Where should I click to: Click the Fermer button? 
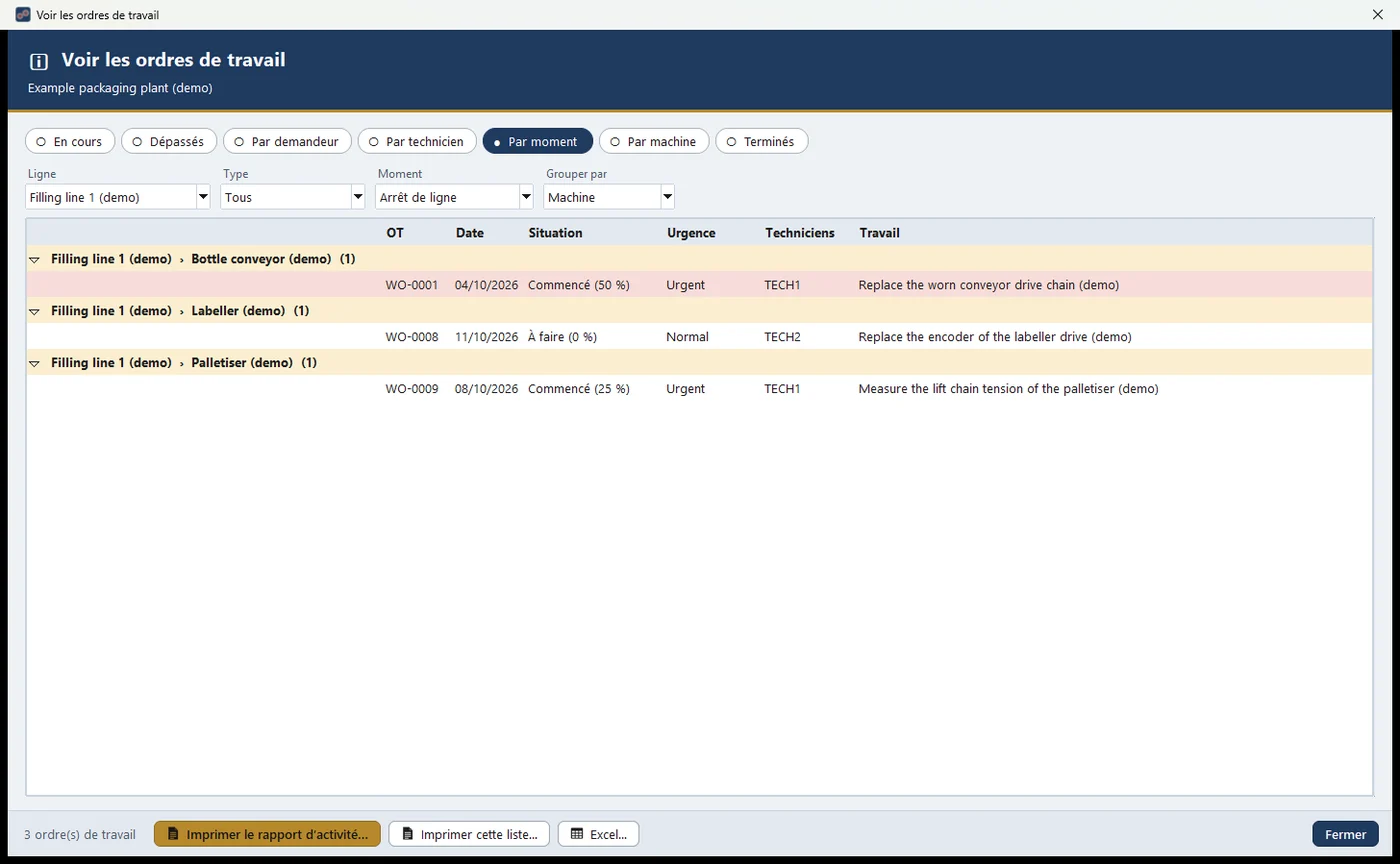1345,834
